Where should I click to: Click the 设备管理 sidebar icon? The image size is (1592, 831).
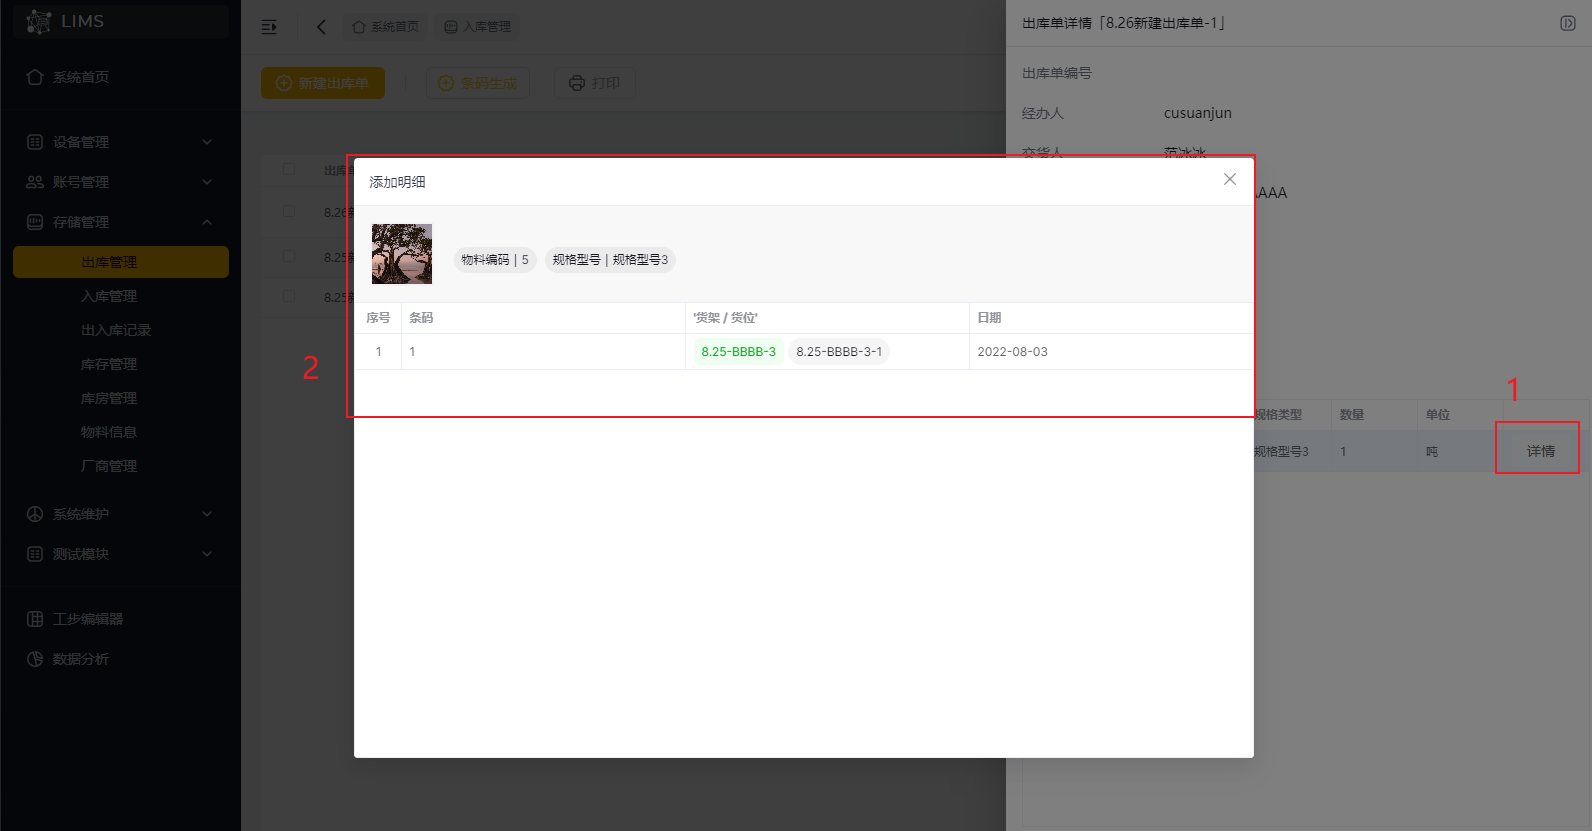pos(35,142)
